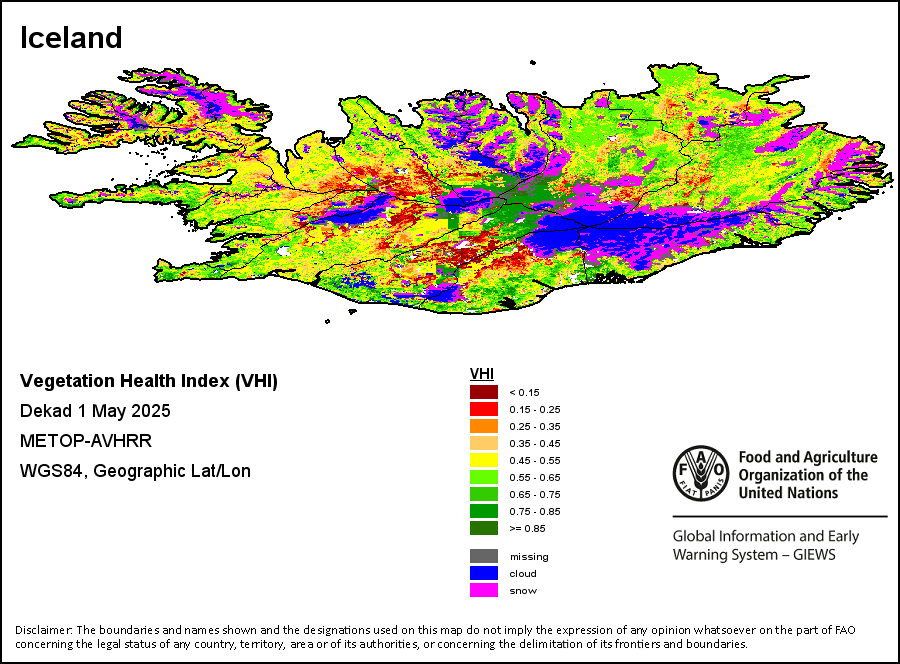This screenshot has height=664, width=900.
Task: Click the 'Iceland' map title
Action: [71, 38]
